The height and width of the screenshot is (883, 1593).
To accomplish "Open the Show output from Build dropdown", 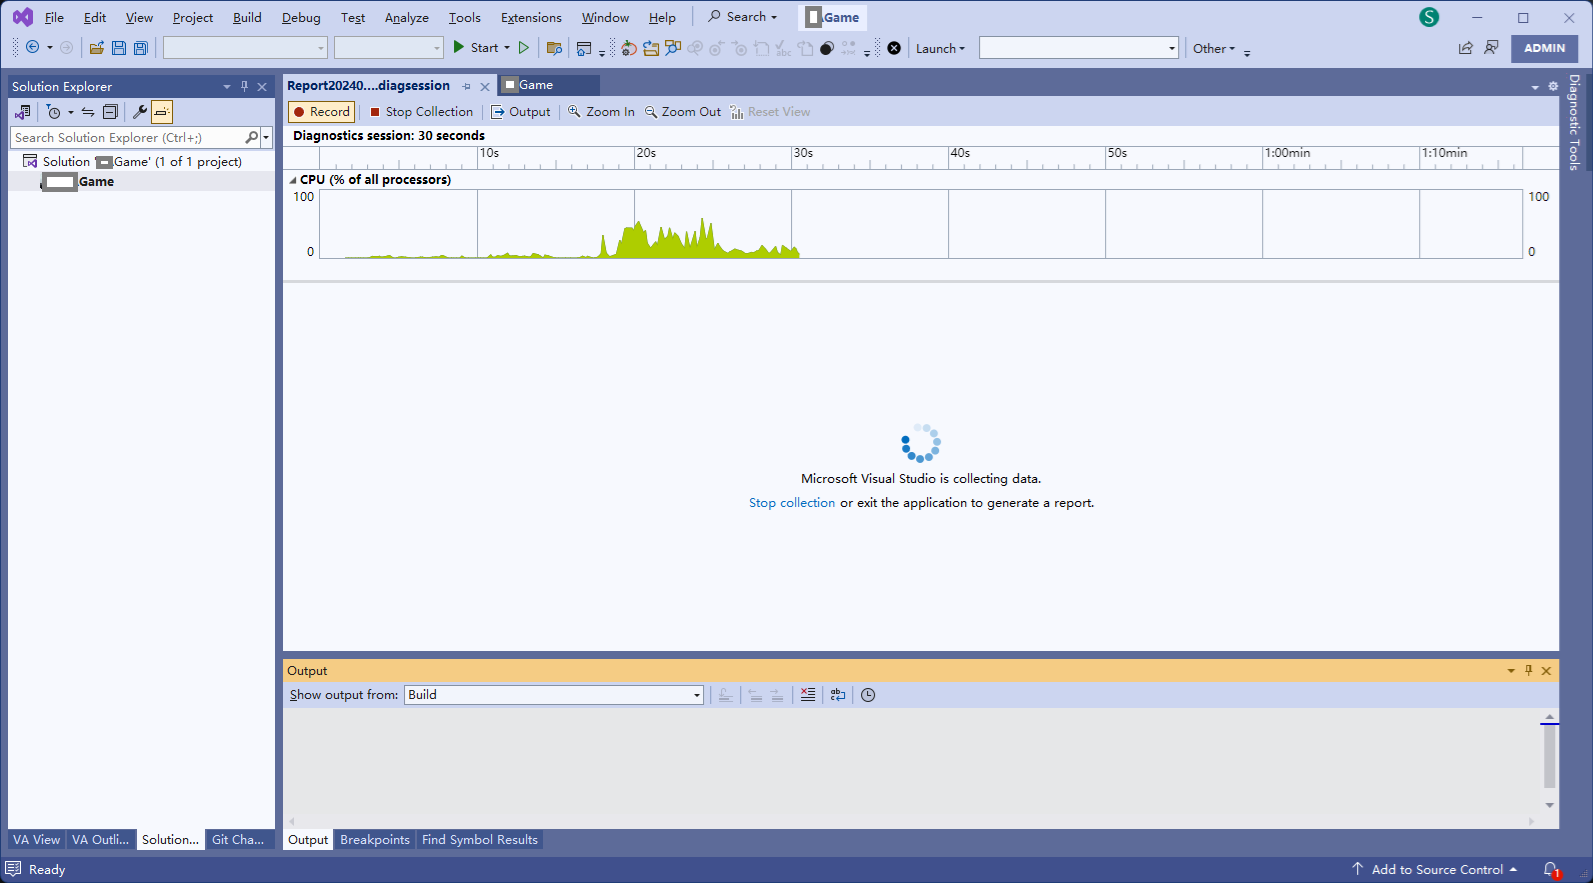I will pyautogui.click(x=554, y=694).
